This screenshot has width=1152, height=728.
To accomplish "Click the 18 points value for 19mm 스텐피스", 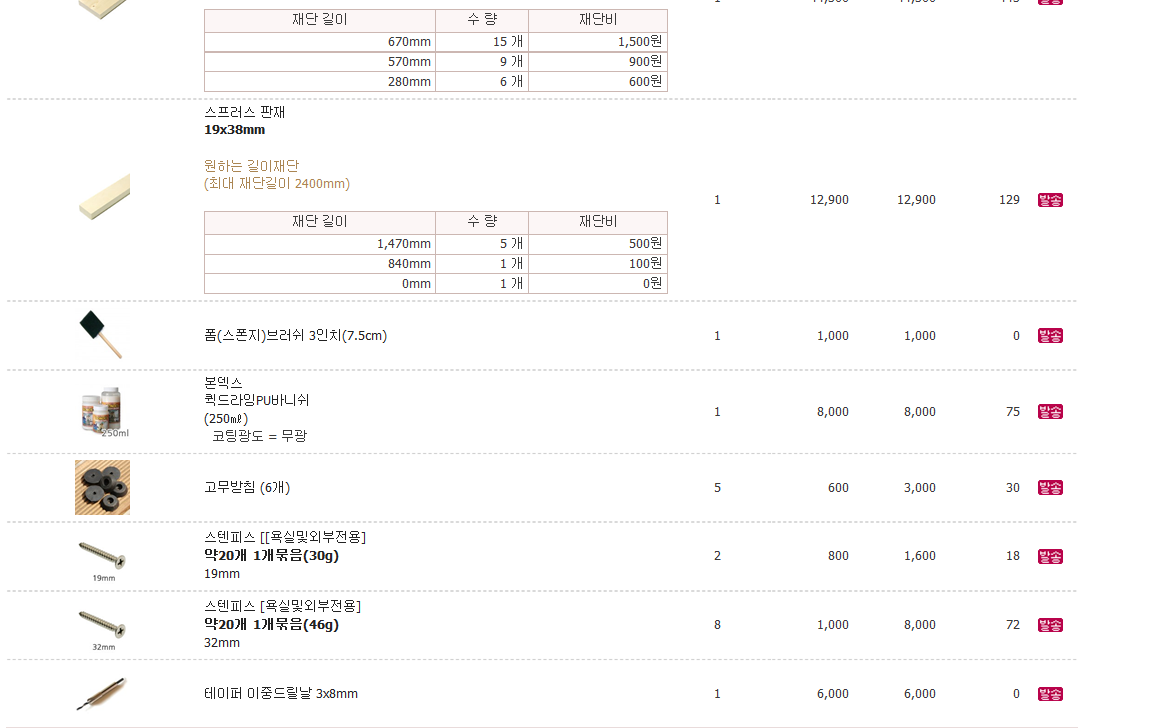I will 1013,556.
